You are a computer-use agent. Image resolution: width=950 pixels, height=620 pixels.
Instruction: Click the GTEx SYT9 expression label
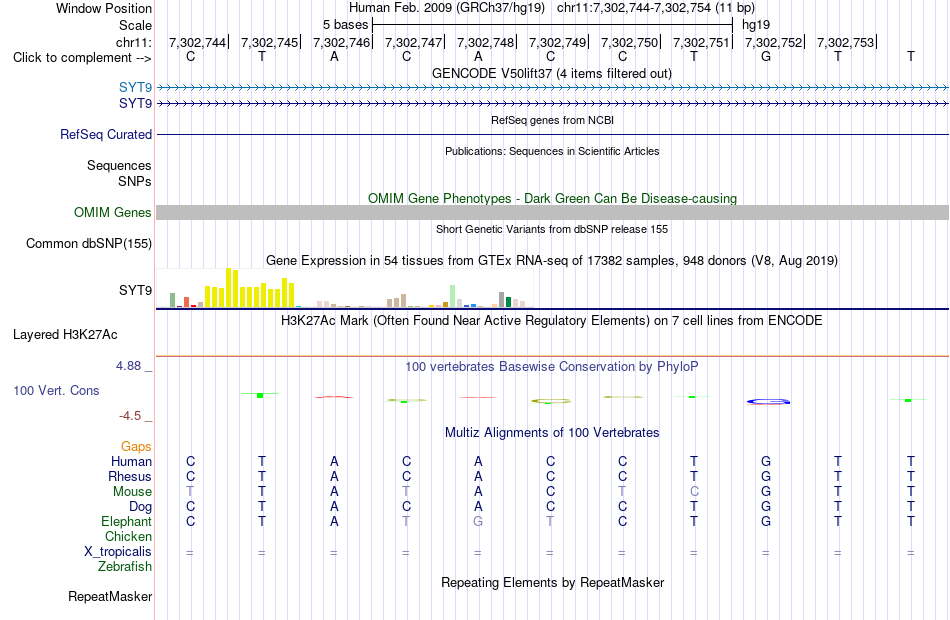(x=136, y=290)
